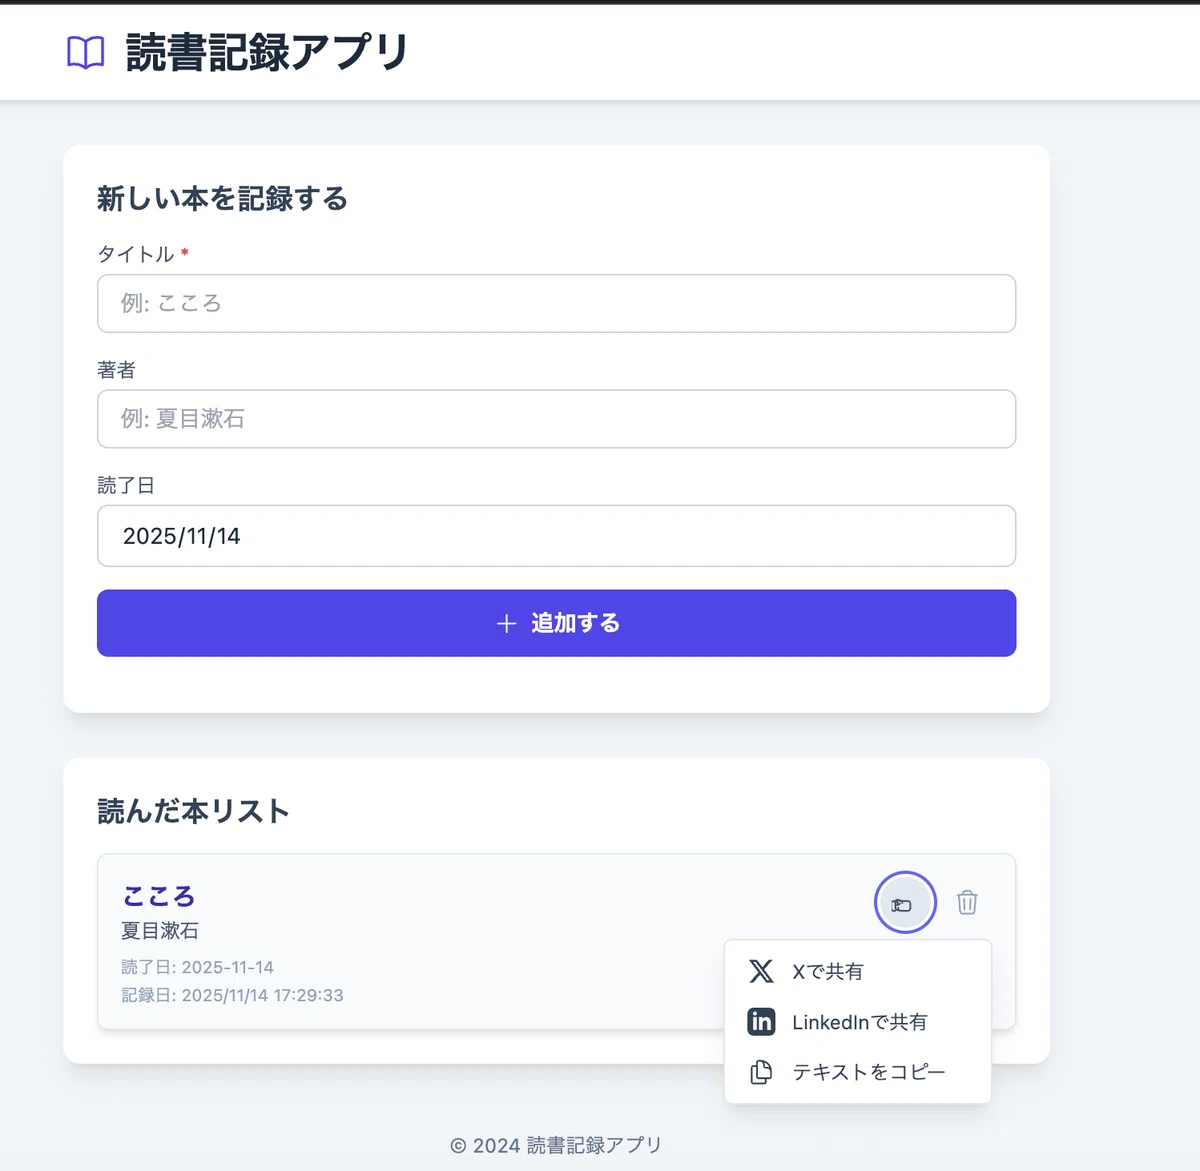The image size is (1200, 1171).
Task: Click the 読んだ本リスト heading
Action: pos(193,811)
